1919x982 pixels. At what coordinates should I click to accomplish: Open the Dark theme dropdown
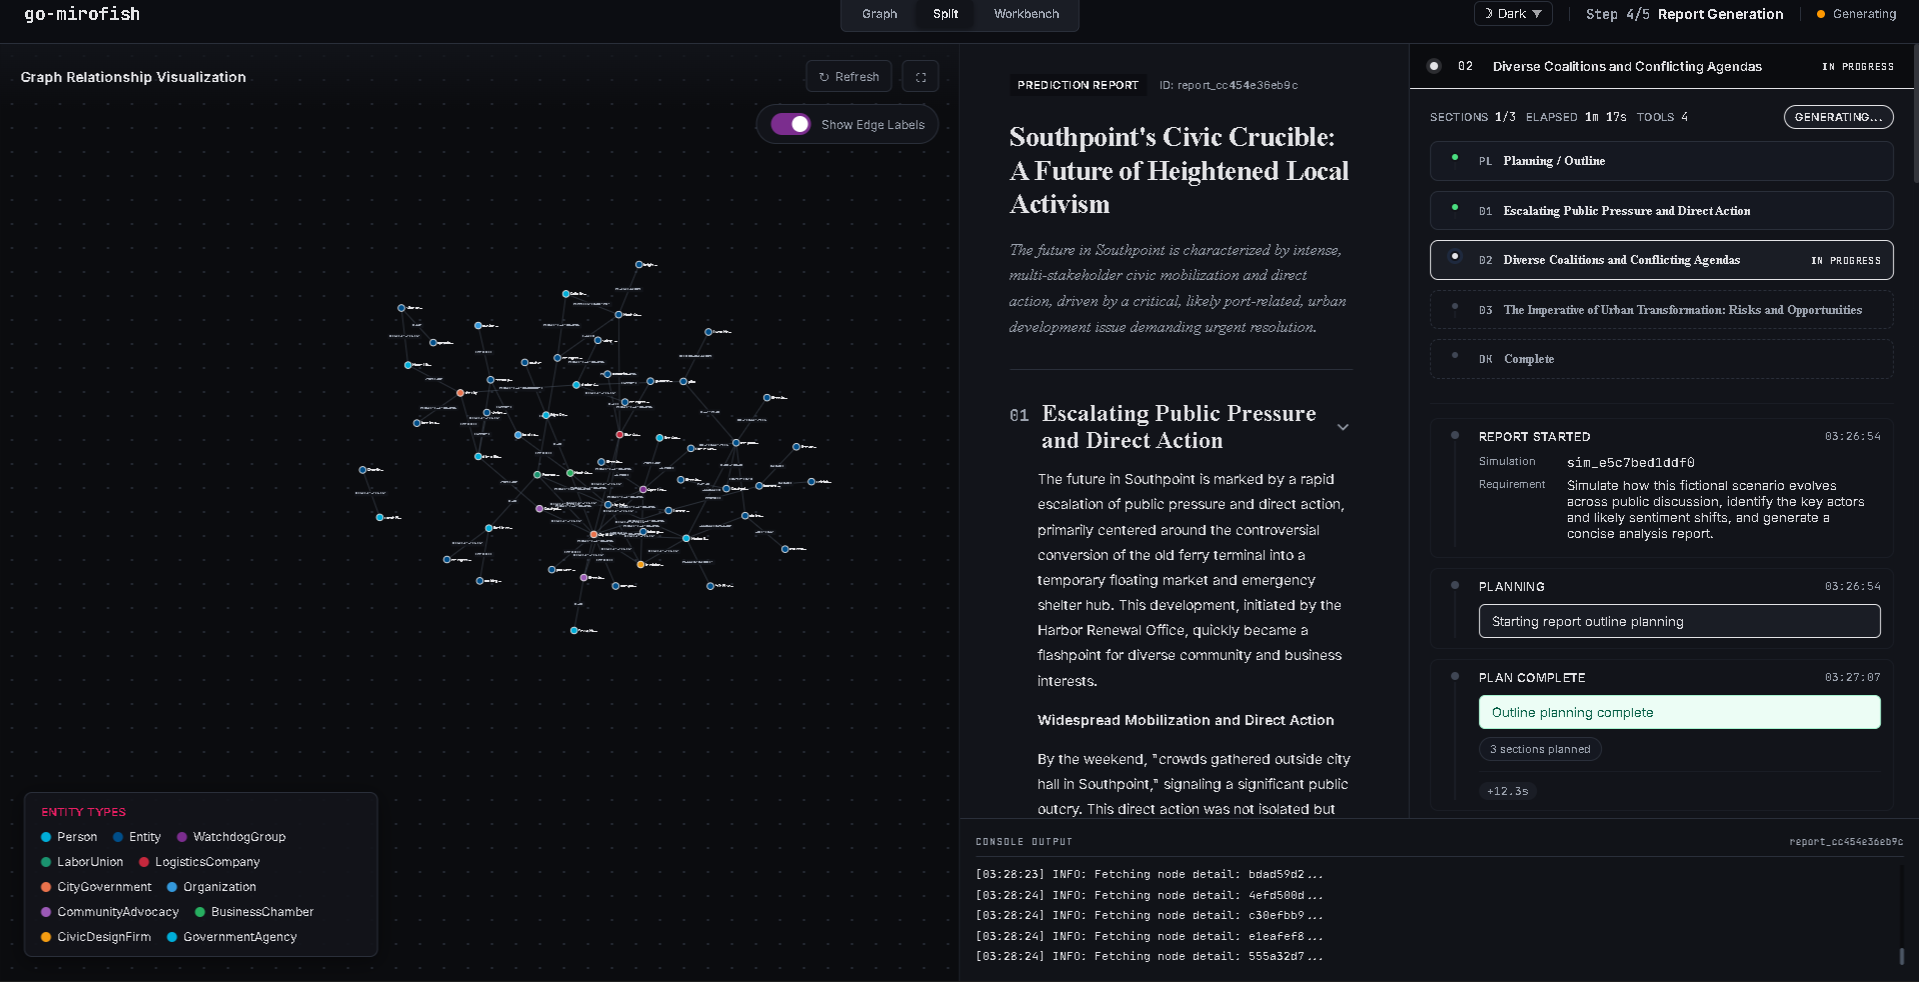pyautogui.click(x=1513, y=14)
